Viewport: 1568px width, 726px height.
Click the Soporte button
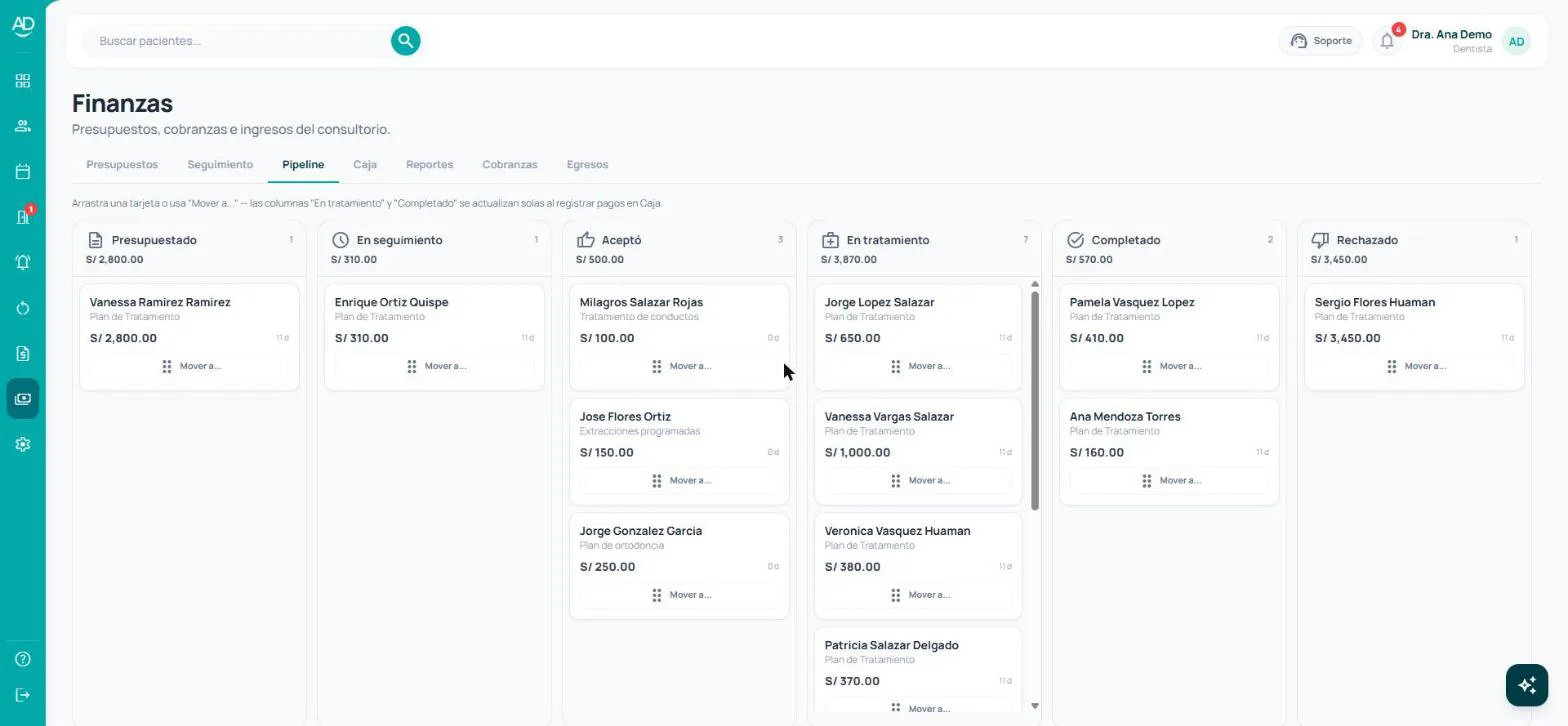click(1320, 41)
